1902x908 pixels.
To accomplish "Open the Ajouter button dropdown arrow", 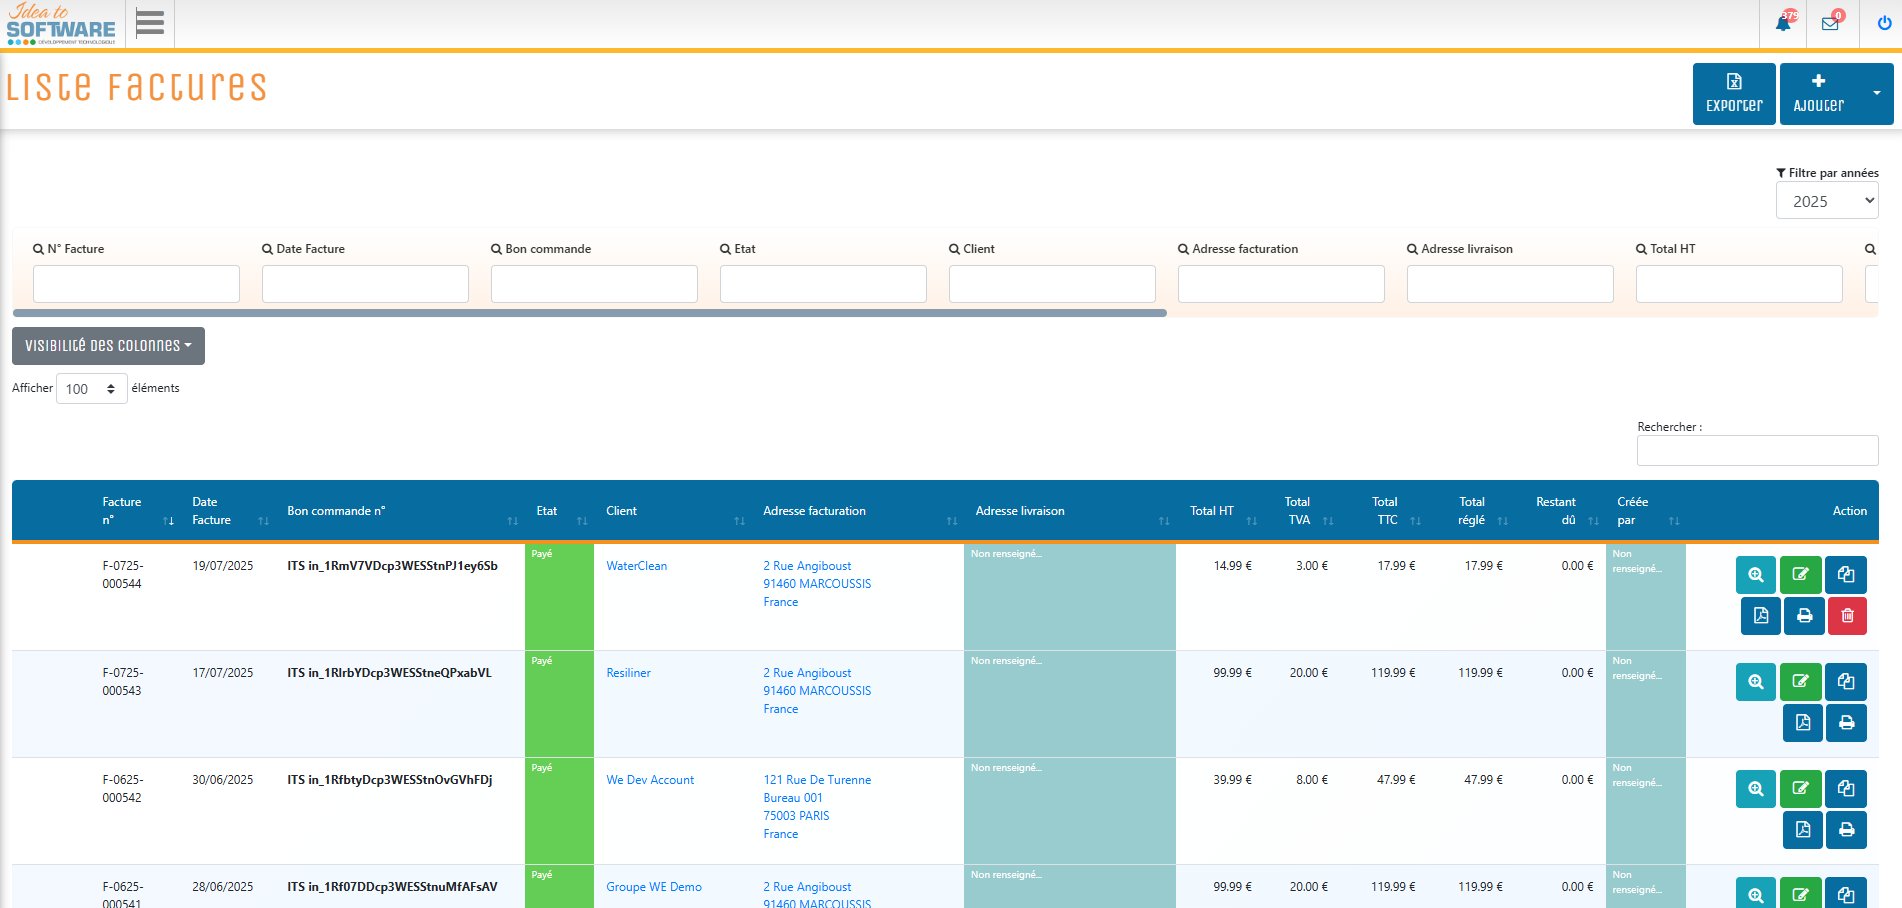I will point(1876,94).
